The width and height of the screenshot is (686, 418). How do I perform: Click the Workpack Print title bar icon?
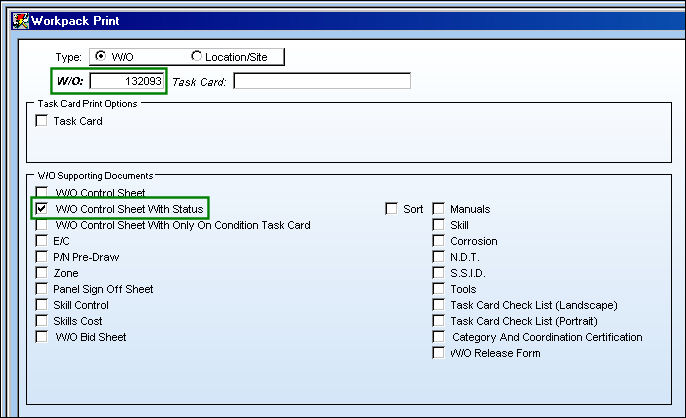coord(20,21)
